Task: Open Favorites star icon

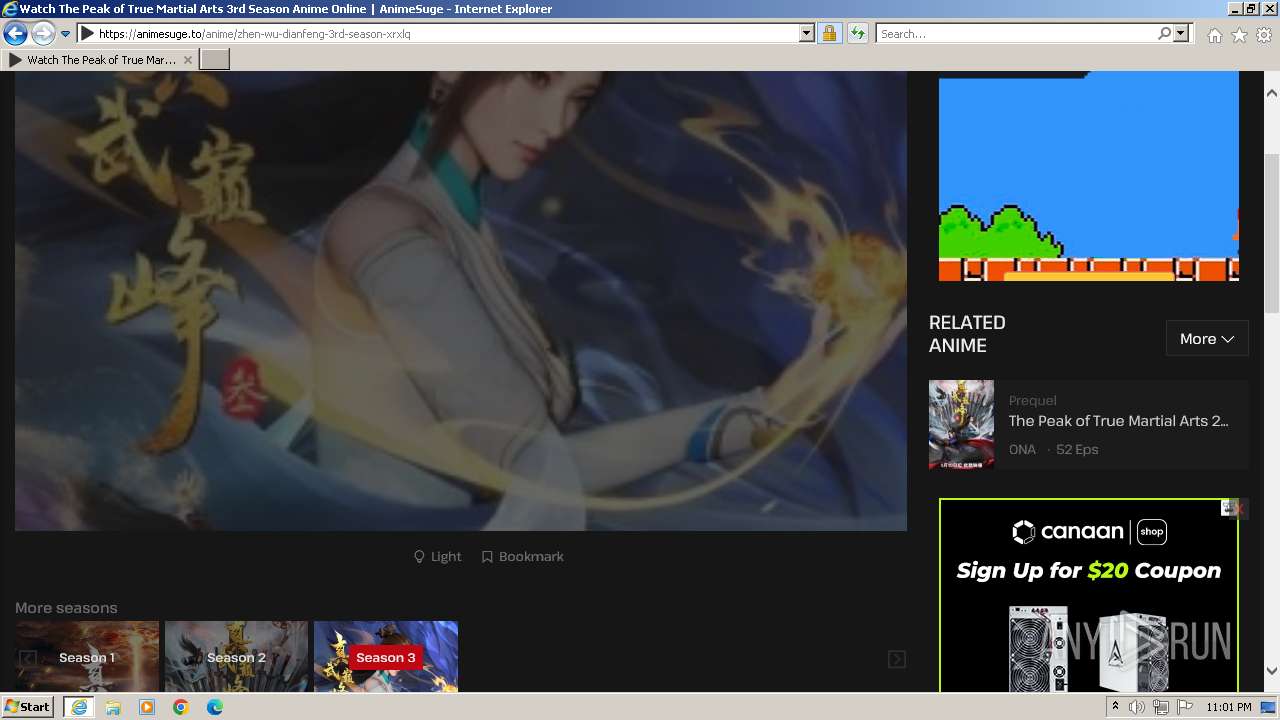Action: (1239, 35)
